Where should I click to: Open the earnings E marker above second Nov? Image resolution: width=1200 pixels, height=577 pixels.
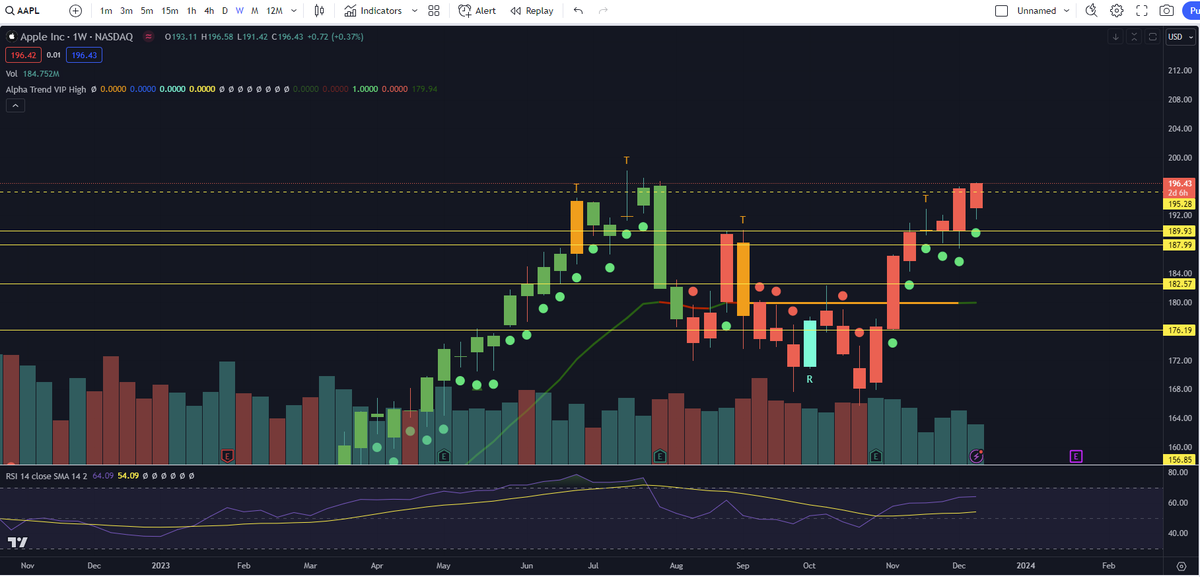(876, 456)
